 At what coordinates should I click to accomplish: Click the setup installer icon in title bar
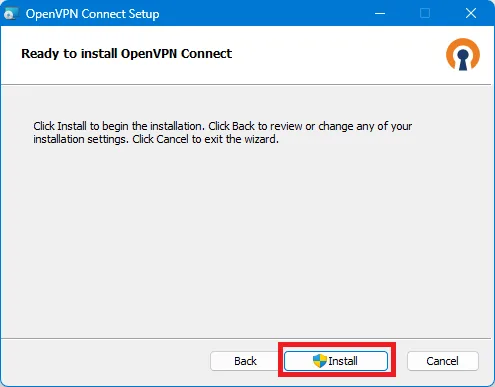point(11,14)
